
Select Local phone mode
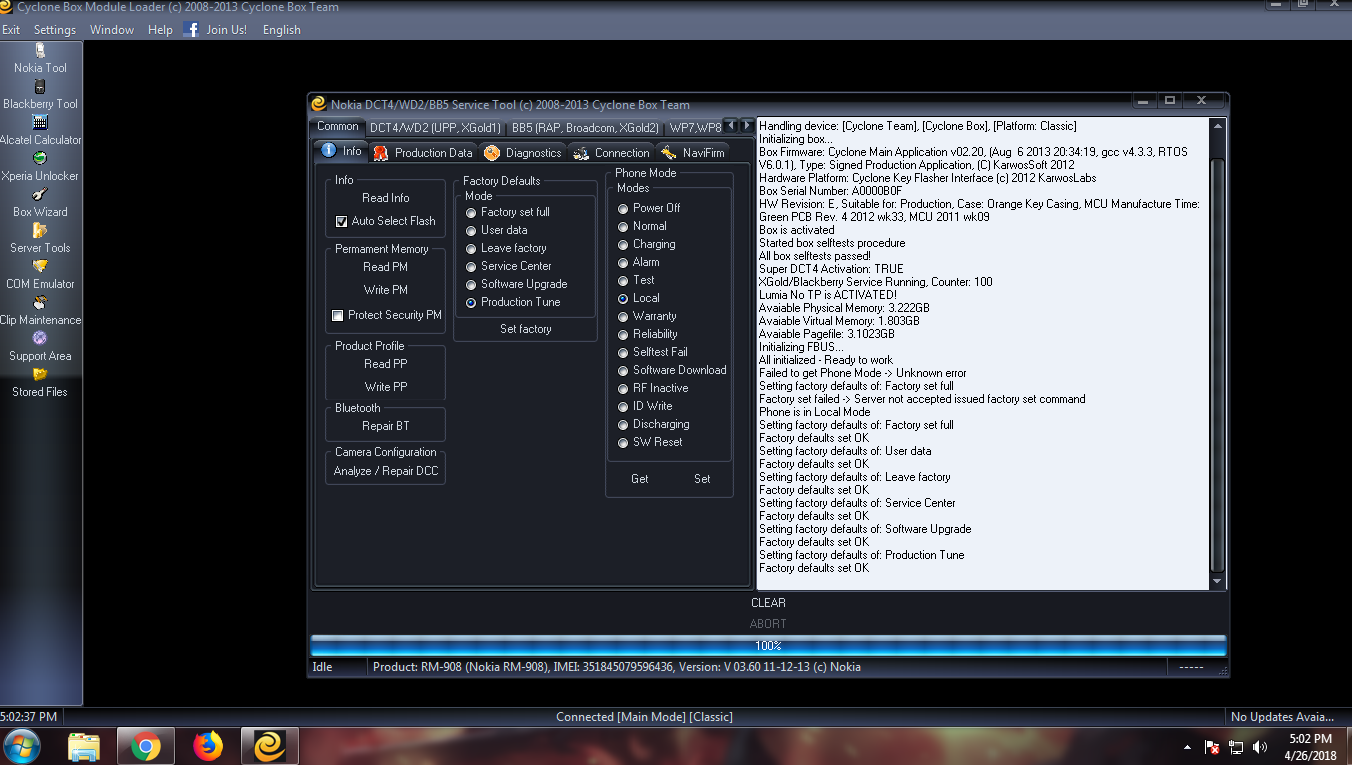tap(623, 298)
